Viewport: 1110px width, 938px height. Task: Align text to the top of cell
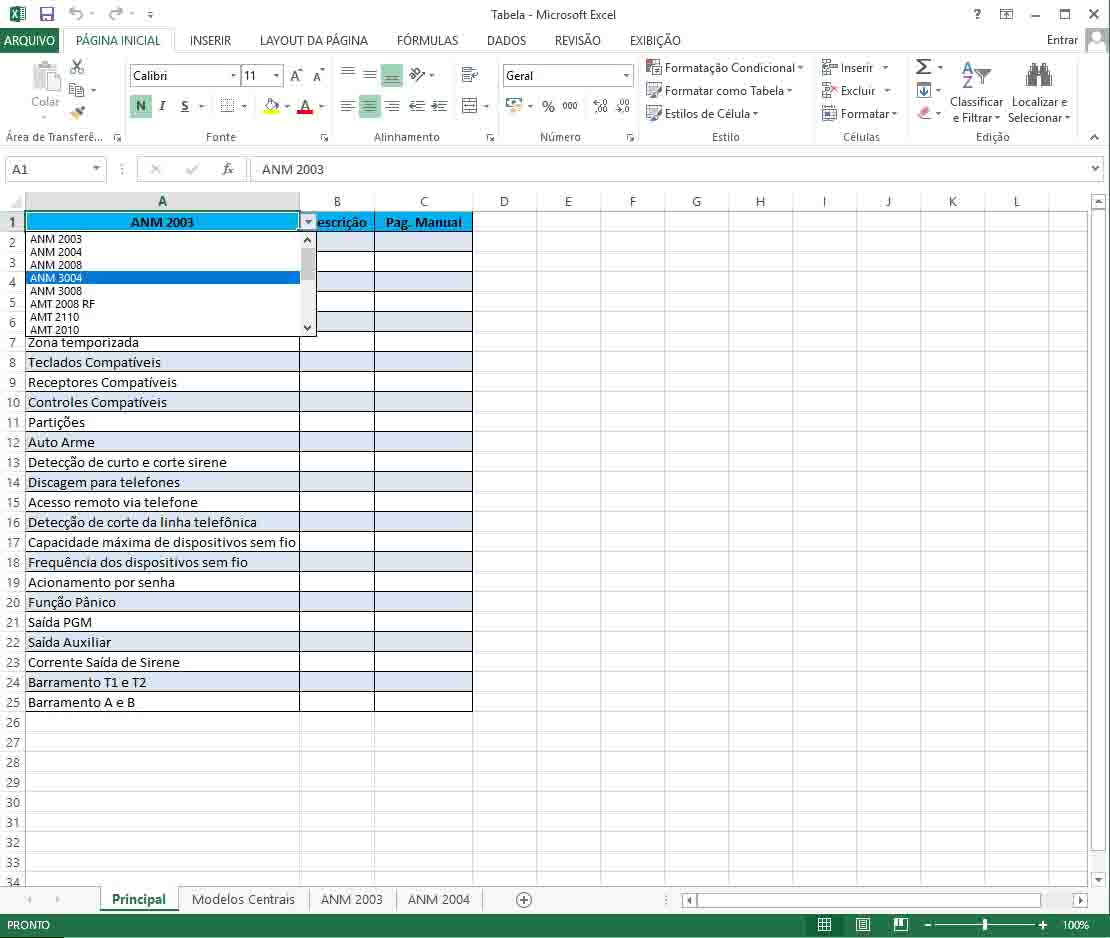click(347, 74)
